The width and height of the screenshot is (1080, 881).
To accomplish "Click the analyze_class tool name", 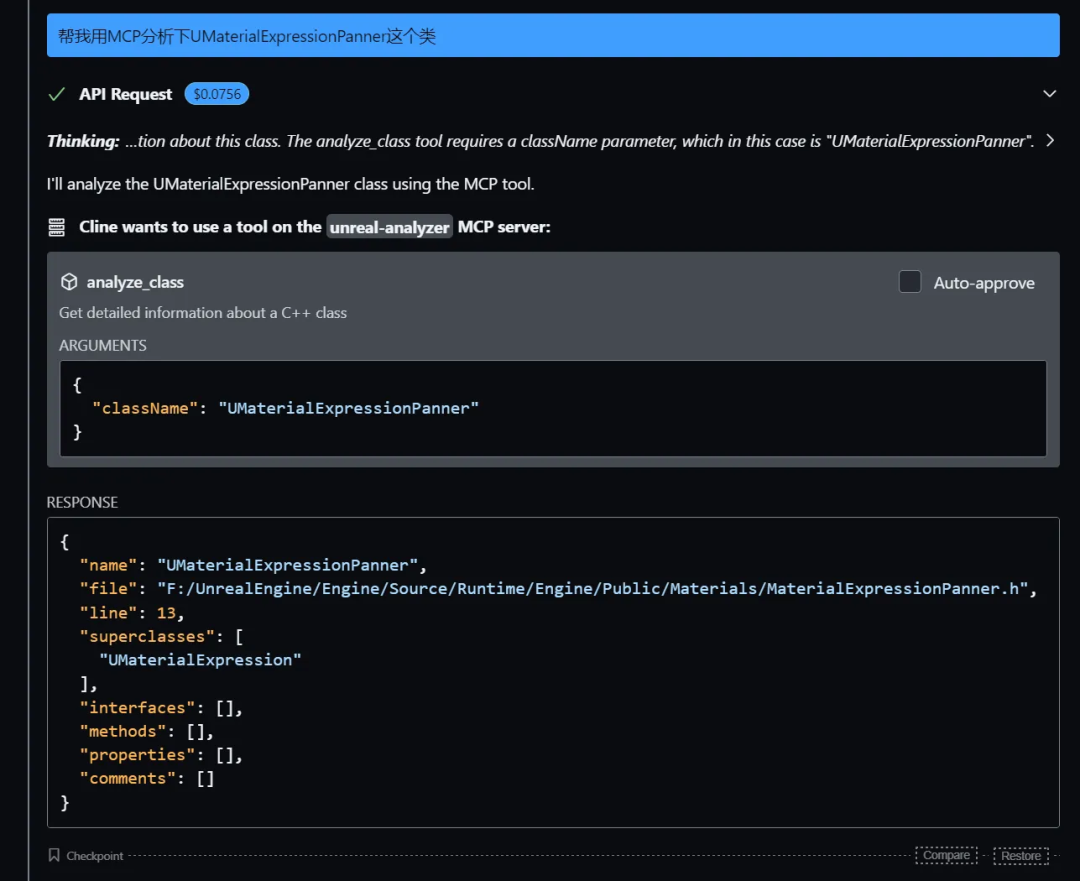I will (x=135, y=283).
